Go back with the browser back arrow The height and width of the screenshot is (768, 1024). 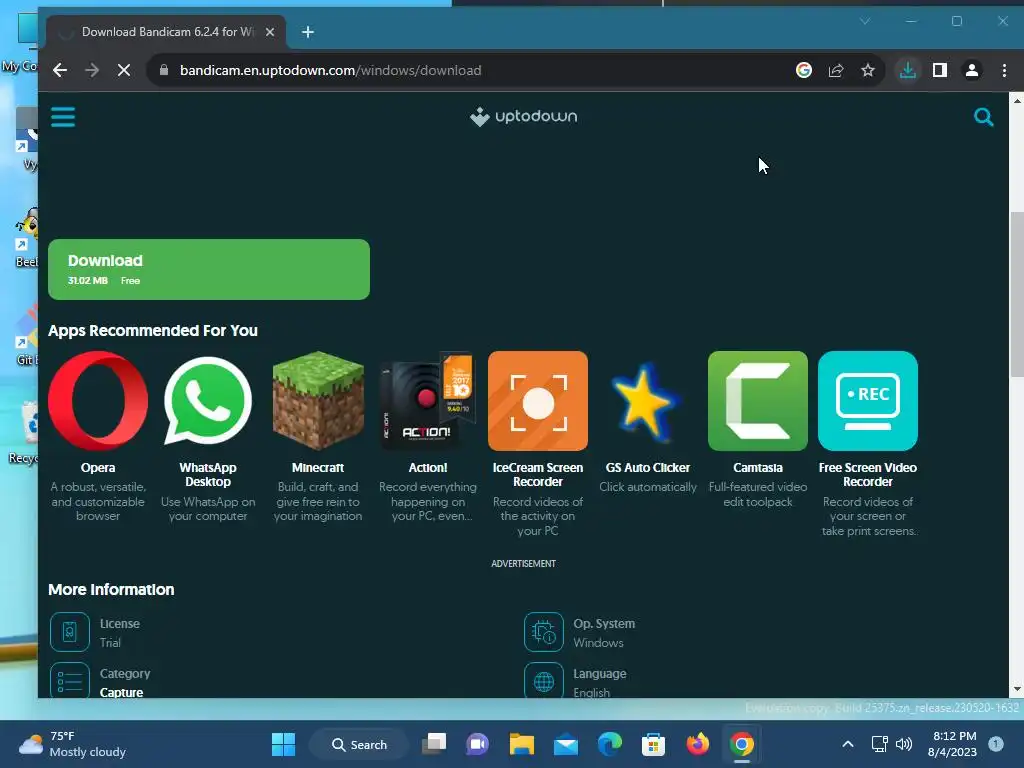point(59,70)
